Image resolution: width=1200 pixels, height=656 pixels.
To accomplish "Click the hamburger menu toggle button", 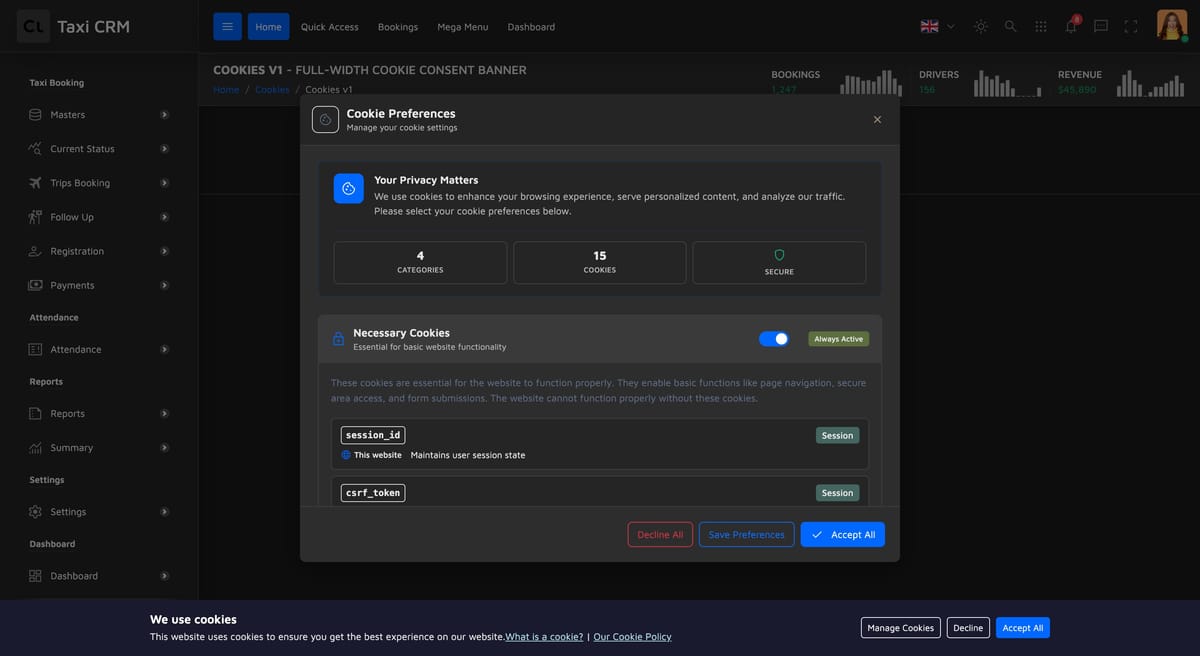I will tap(227, 27).
